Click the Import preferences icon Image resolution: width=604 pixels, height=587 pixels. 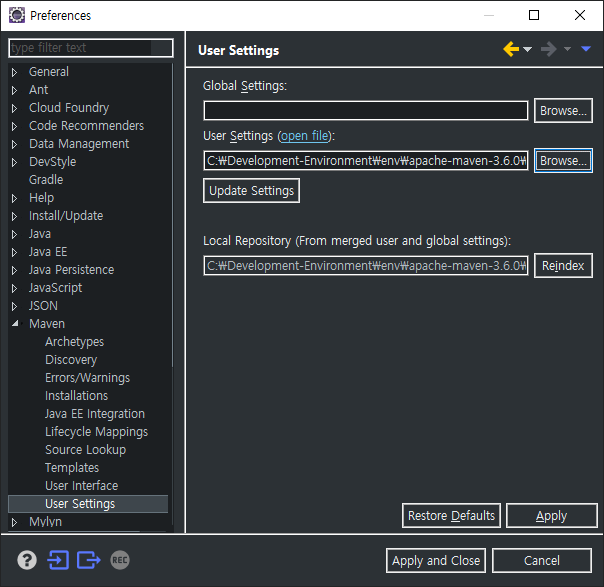tap(58, 560)
